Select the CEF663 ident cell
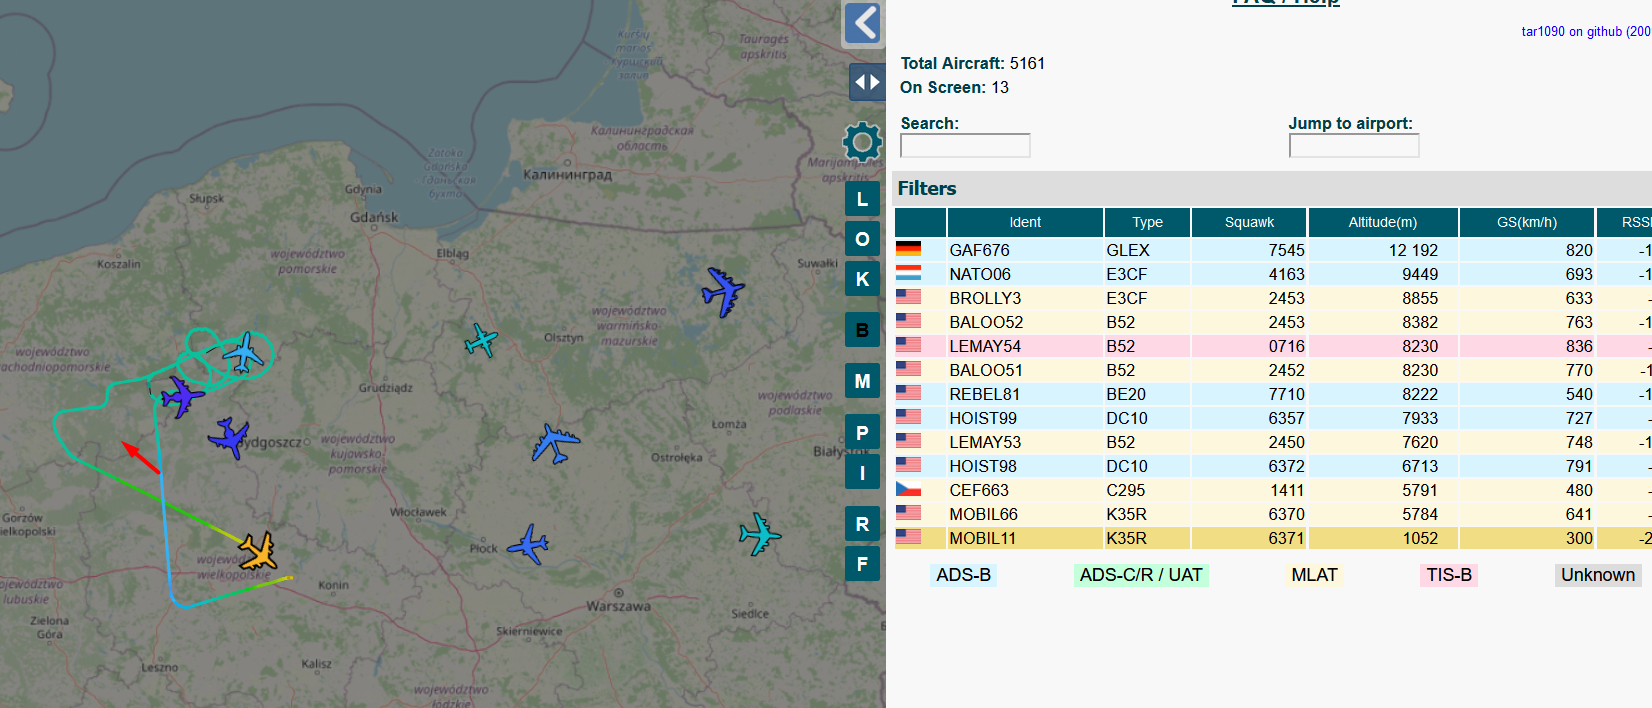 coord(1024,490)
